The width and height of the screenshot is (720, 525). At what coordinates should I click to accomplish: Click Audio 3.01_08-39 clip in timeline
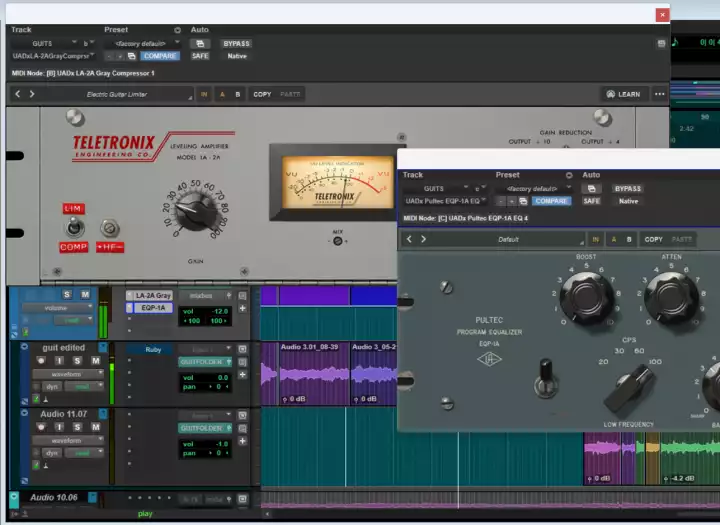(x=315, y=373)
